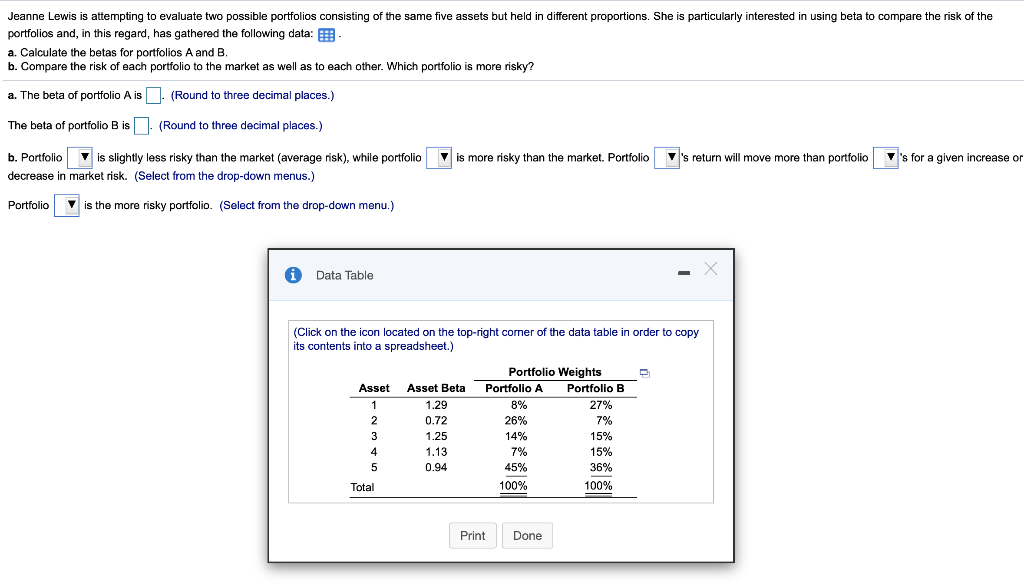Minimize the Data Table window

click(x=683, y=271)
